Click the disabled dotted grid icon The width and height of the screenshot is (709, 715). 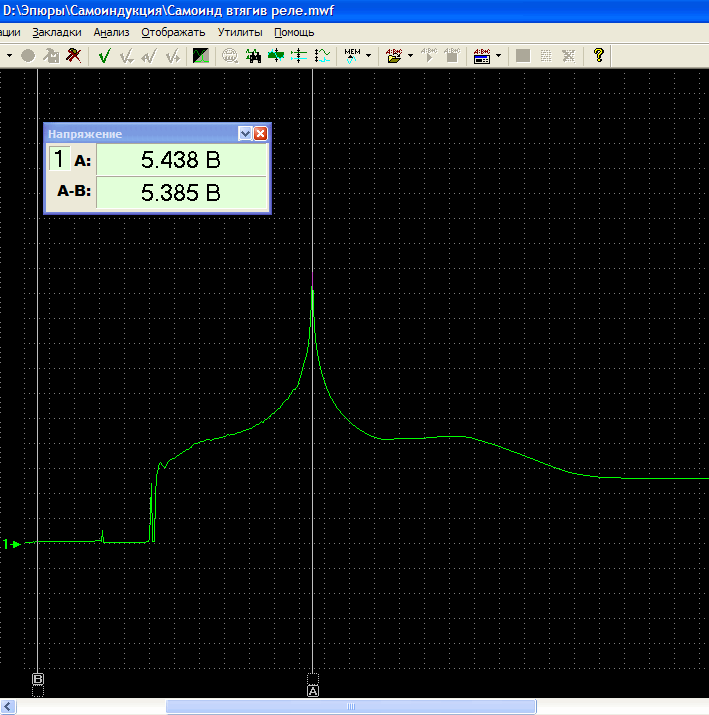coord(546,56)
